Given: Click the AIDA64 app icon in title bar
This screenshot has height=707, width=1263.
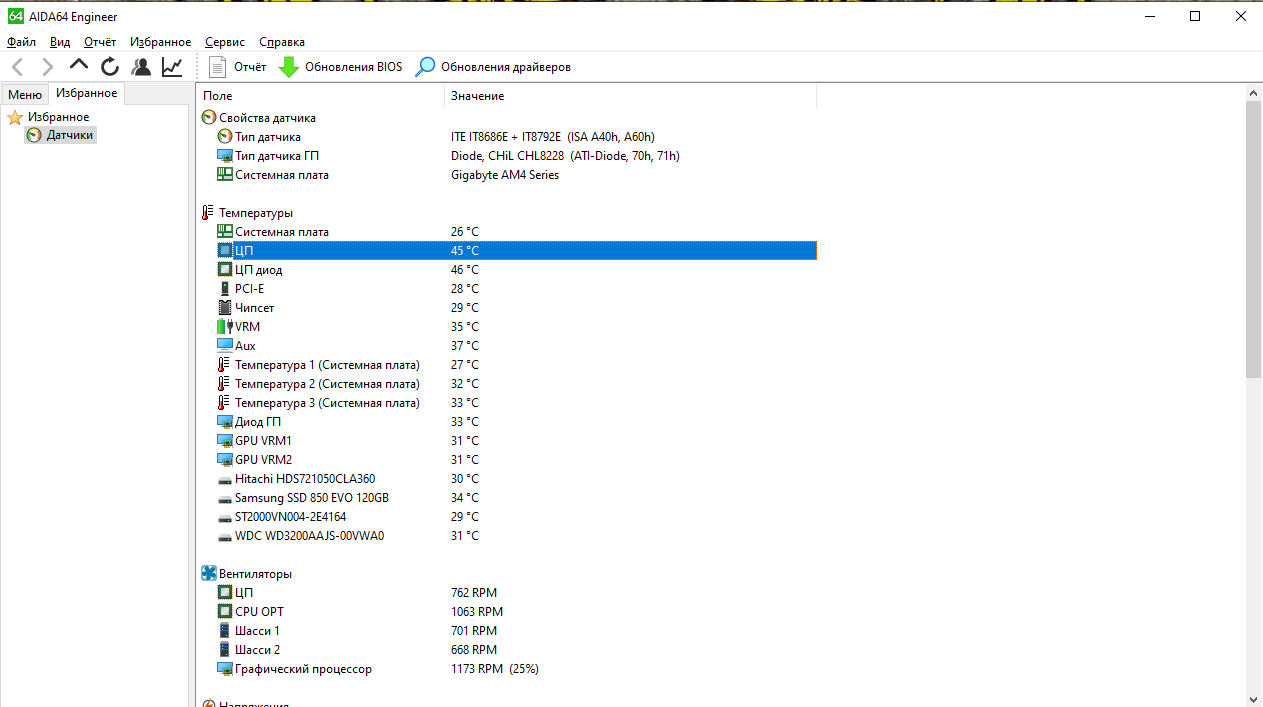Looking at the screenshot, I should (x=15, y=16).
